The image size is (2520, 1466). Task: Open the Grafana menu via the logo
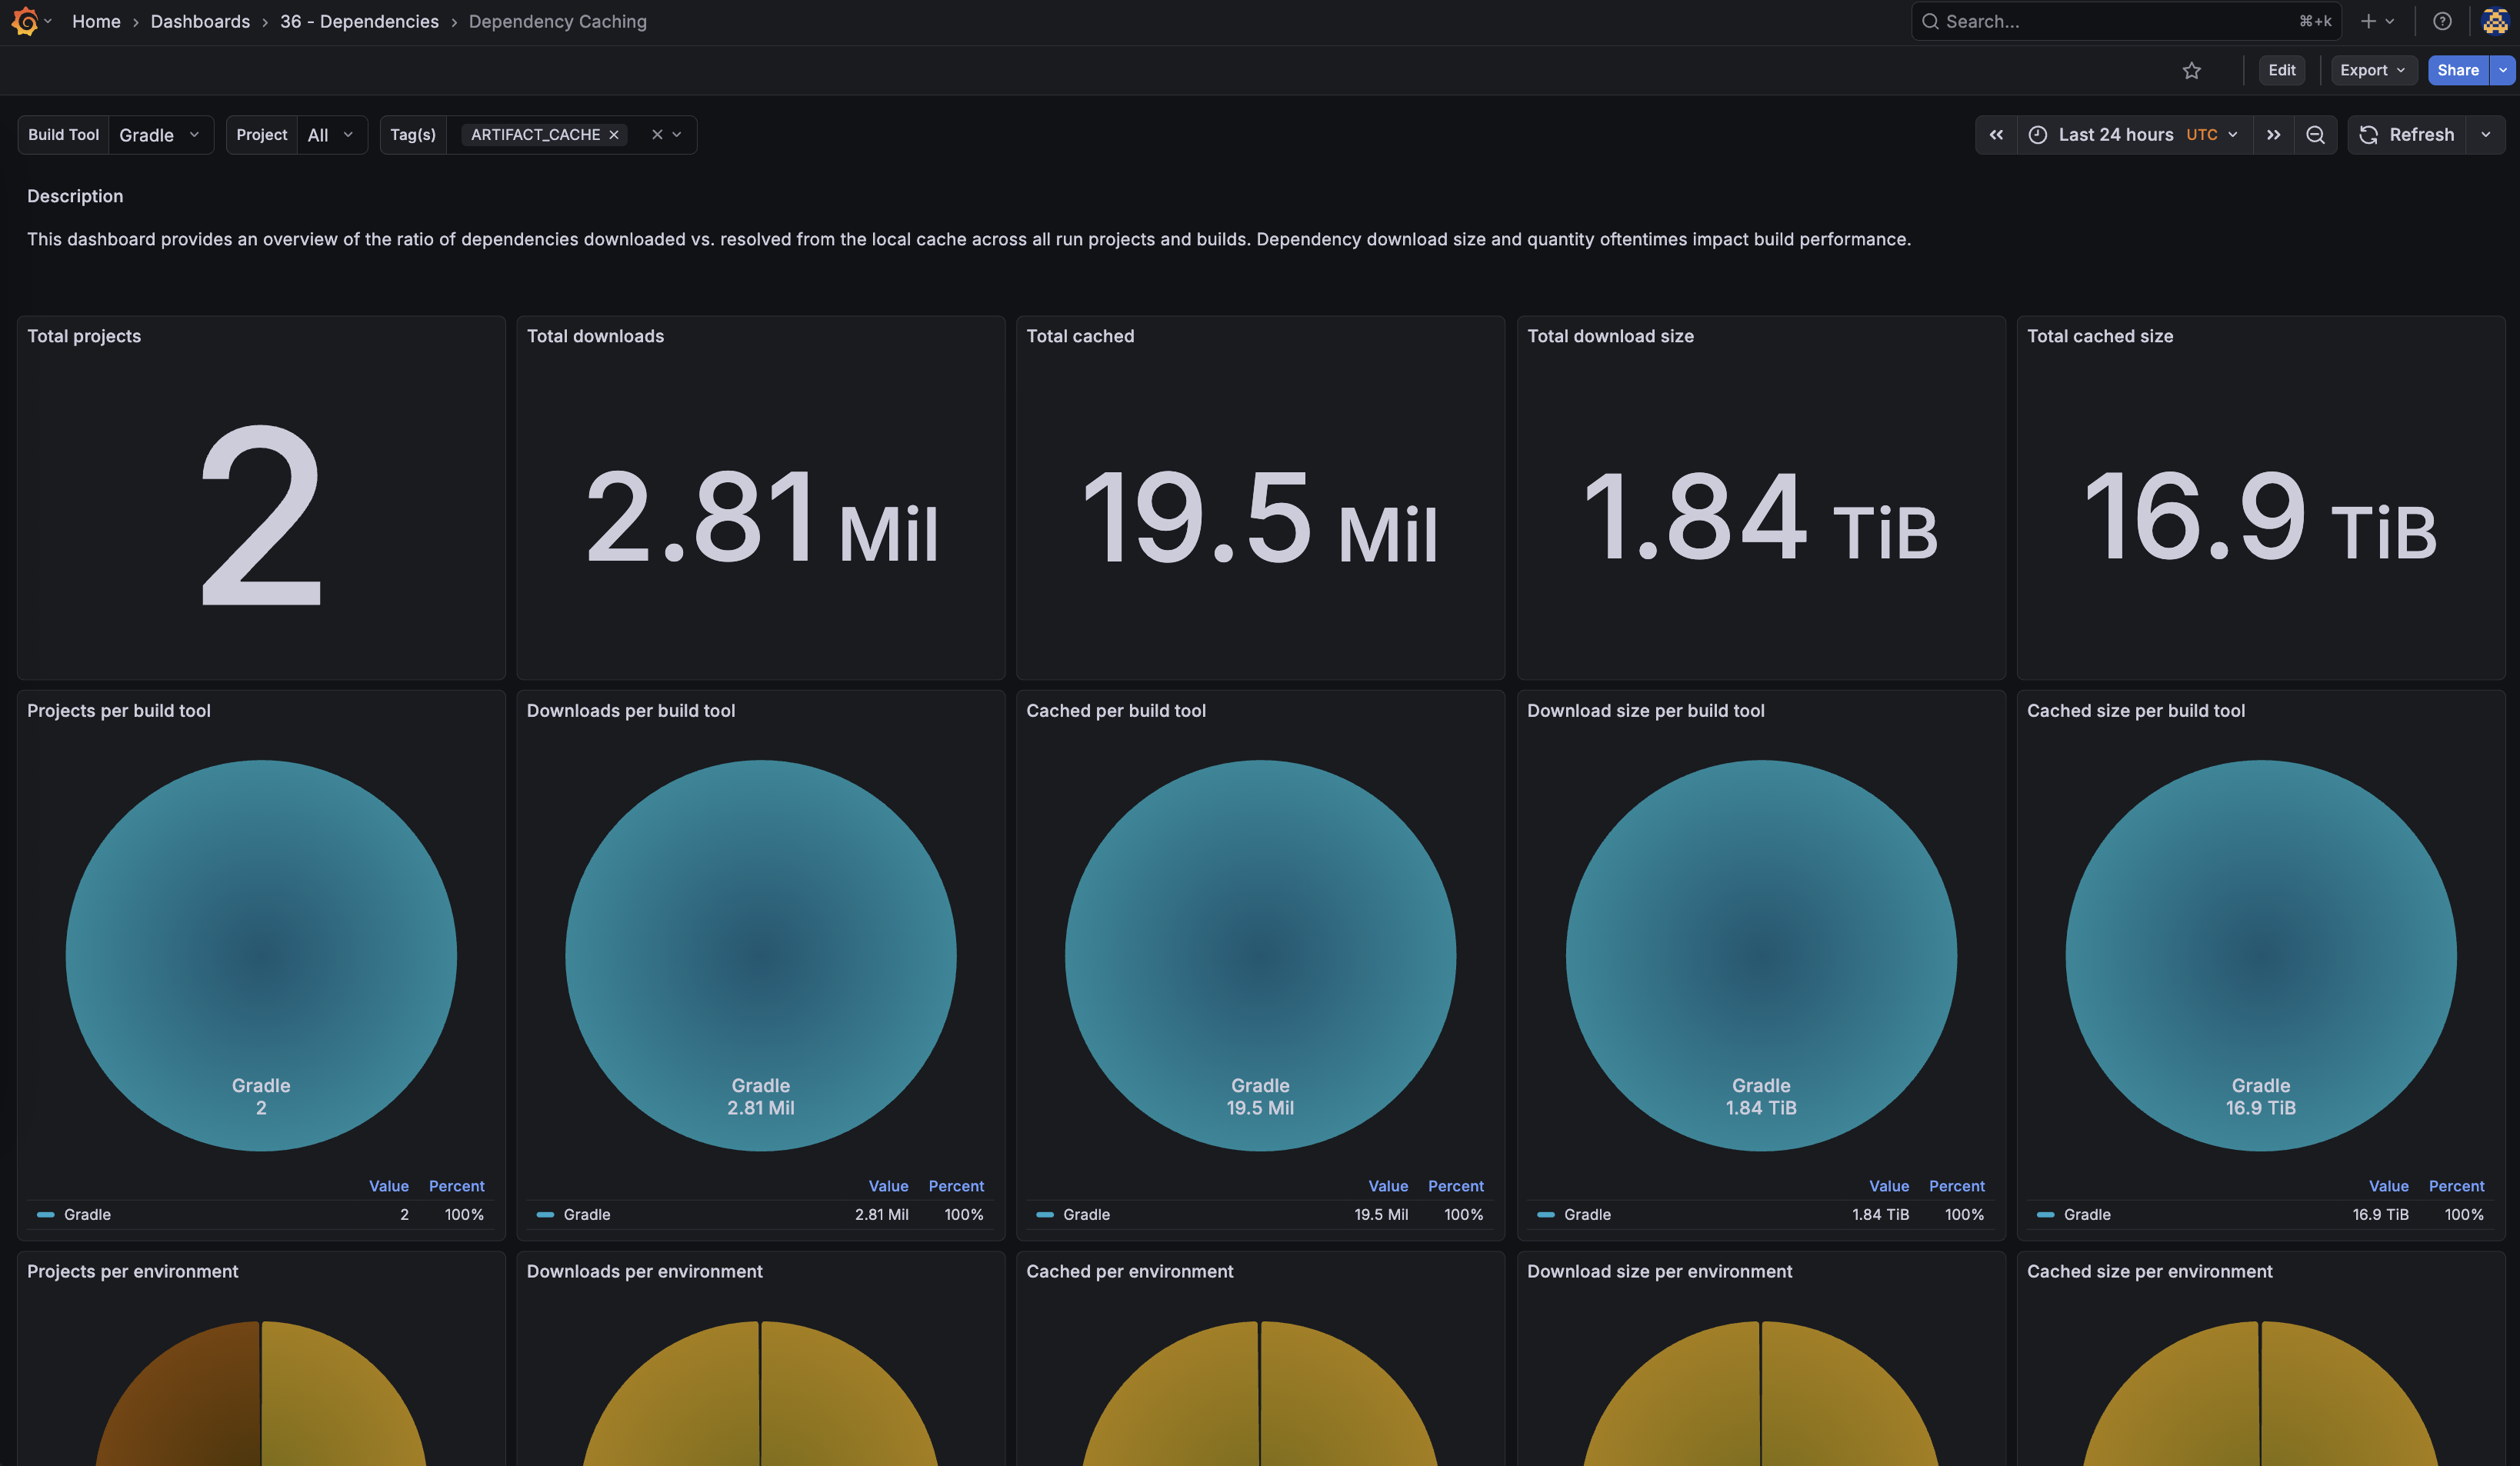(26, 21)
